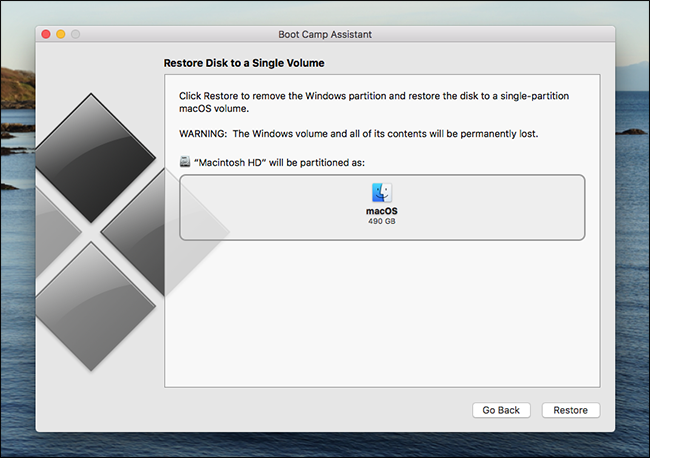Click the Go Back button
The height and width of the screenshot is (460, 681).
click(501, 410)
